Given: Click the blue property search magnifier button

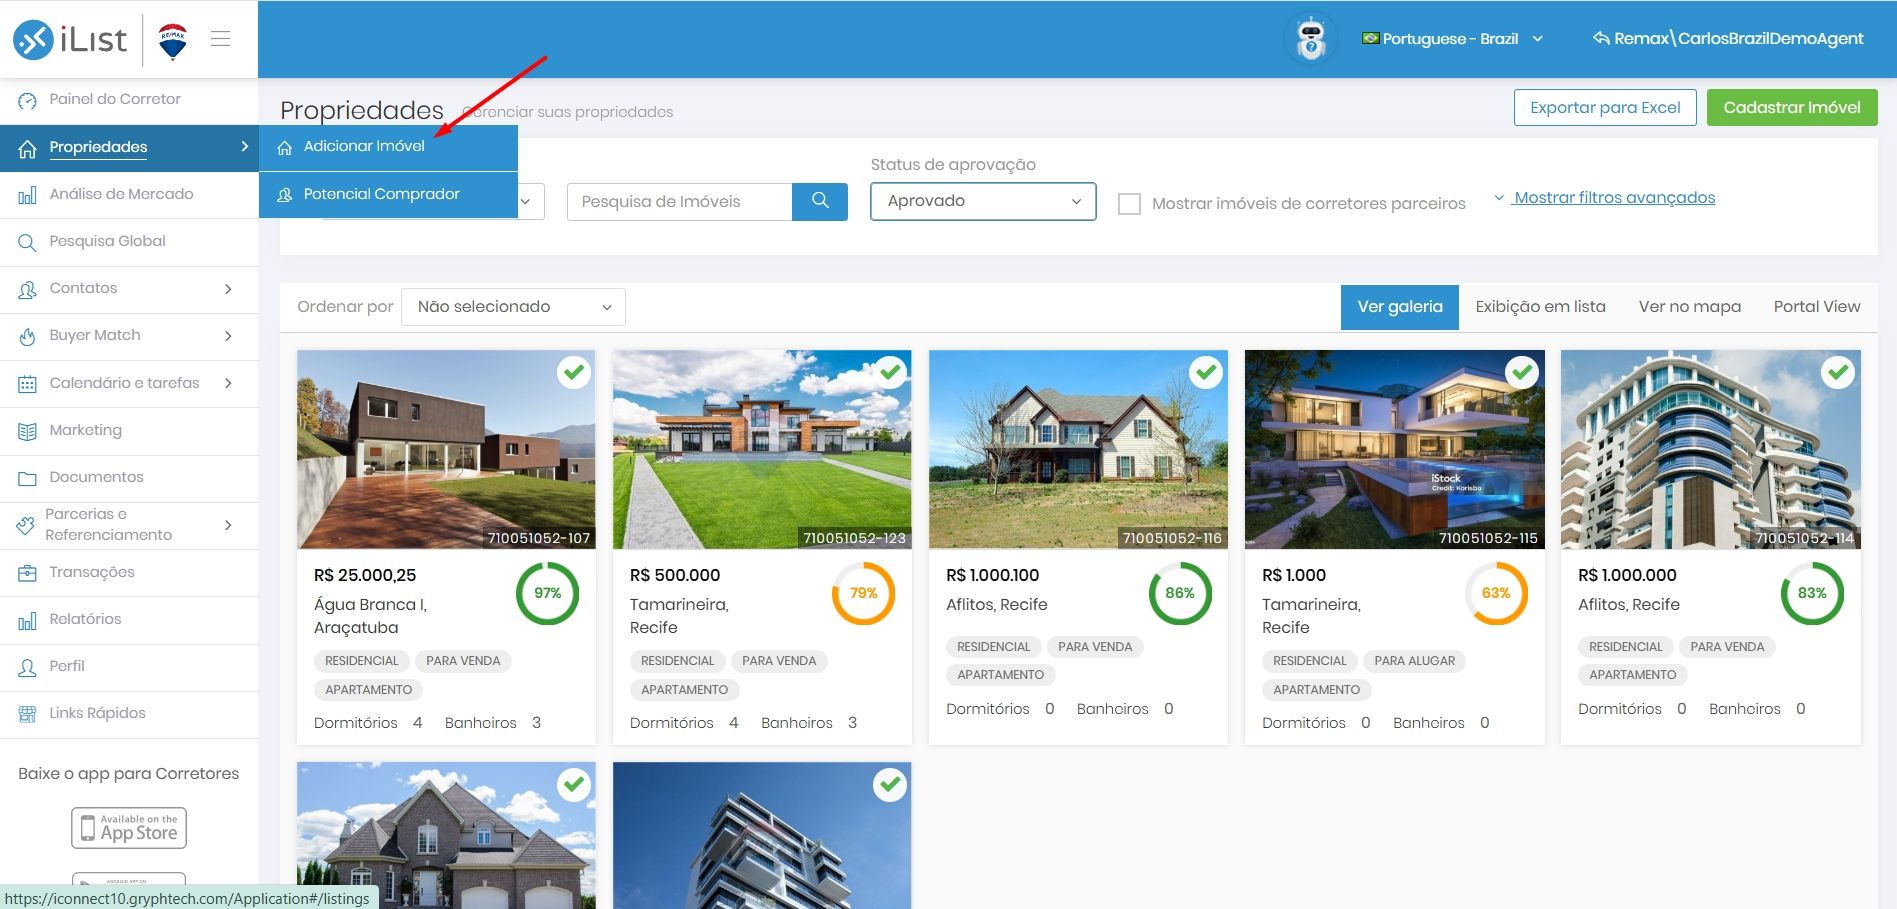Looking at the screenshot, I should click(820, 201).
